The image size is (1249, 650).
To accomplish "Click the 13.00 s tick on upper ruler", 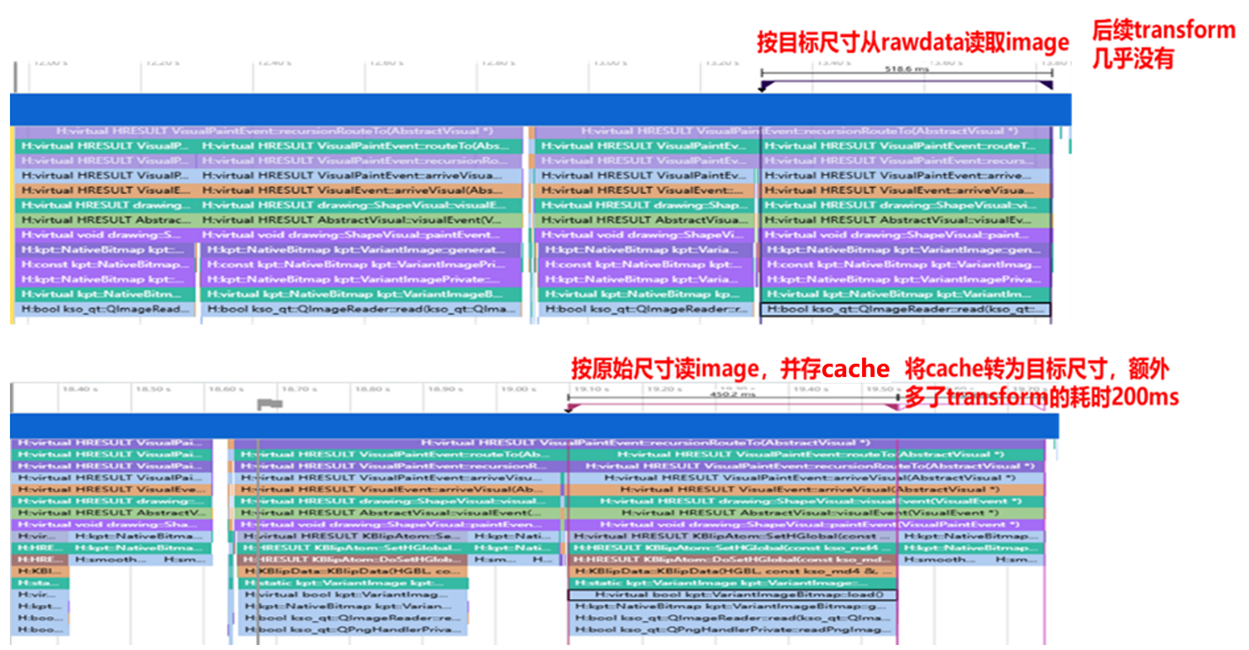I will click(611, 62).
